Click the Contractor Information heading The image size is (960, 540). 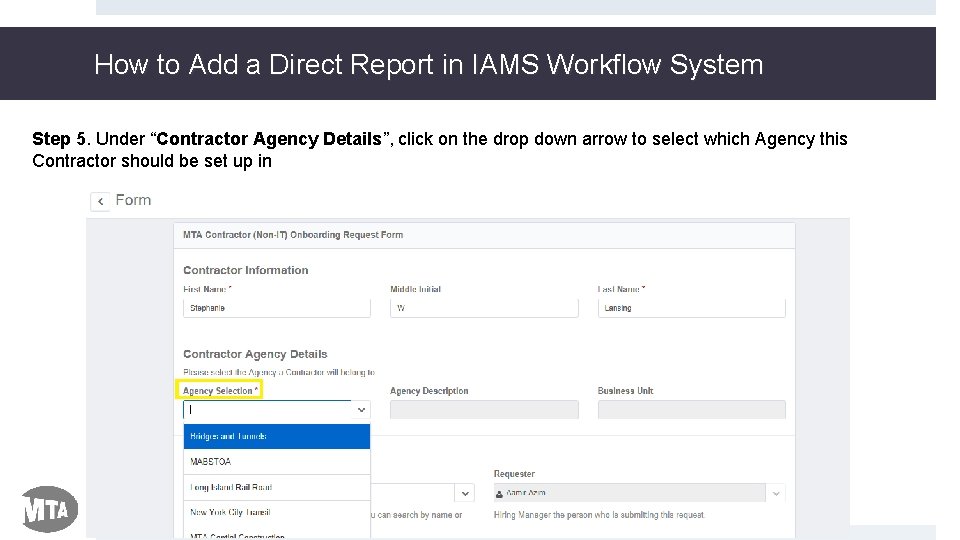[246, 270]
